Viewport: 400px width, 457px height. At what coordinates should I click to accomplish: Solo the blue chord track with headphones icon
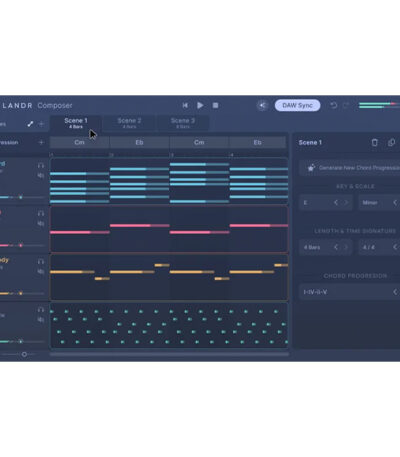pyautogui.click(x=41, y=165)
